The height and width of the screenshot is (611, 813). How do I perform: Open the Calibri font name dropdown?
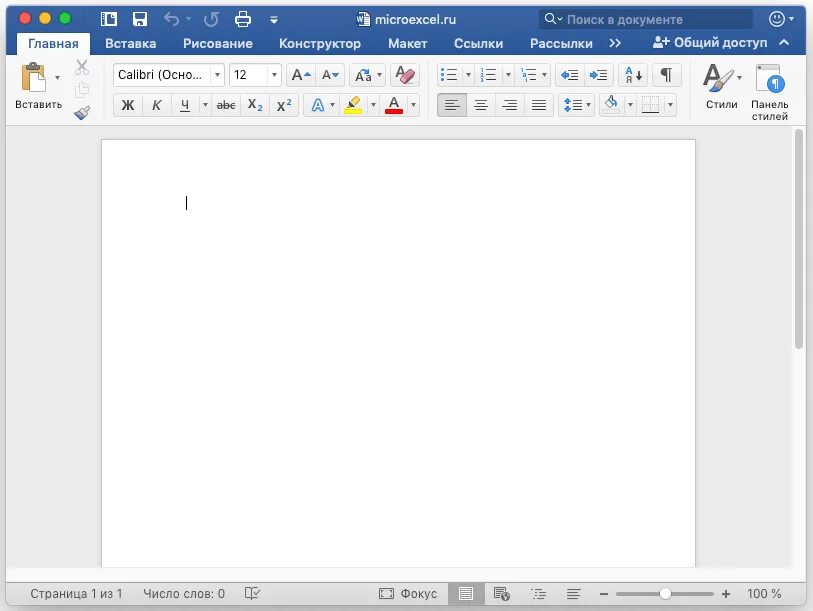(218, 75)
